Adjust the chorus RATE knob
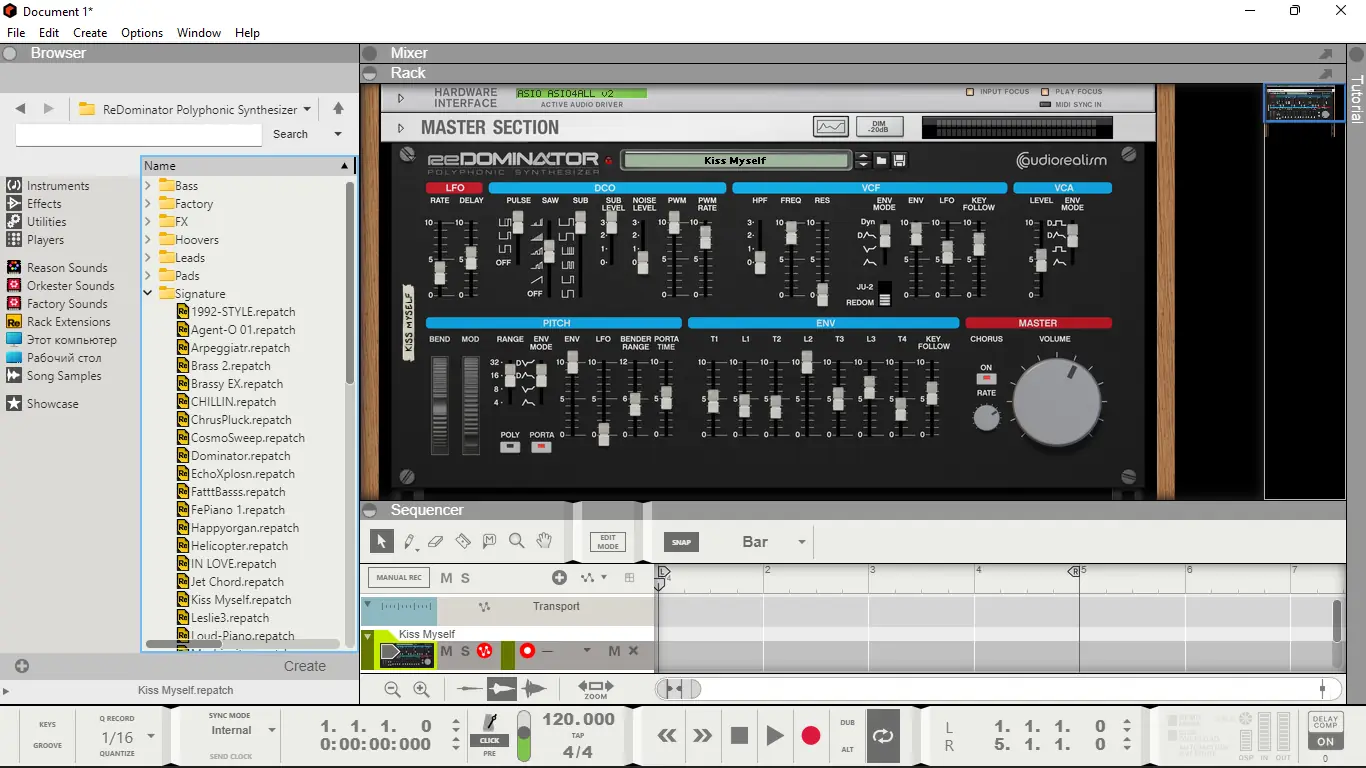This screenshot has width=1366, height=768. click(987, 417)
